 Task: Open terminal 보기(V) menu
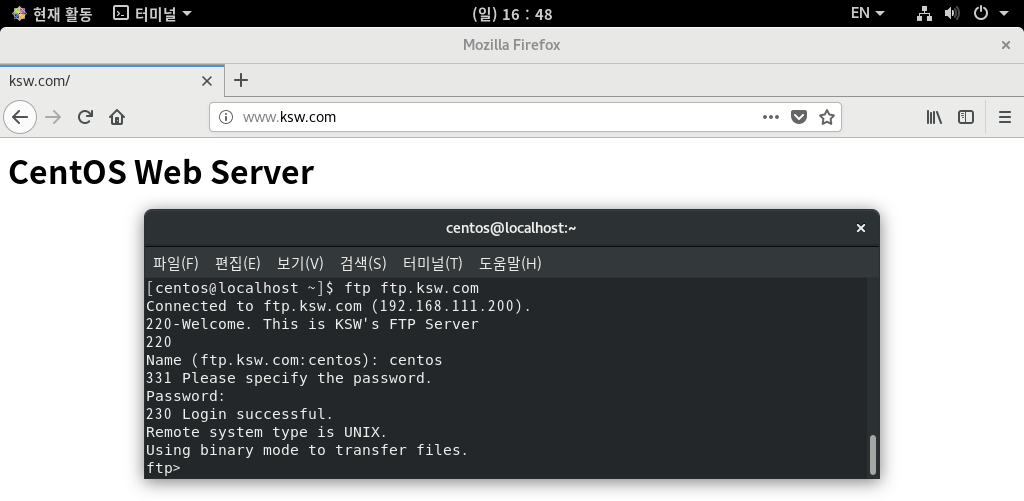click(300, 263)
